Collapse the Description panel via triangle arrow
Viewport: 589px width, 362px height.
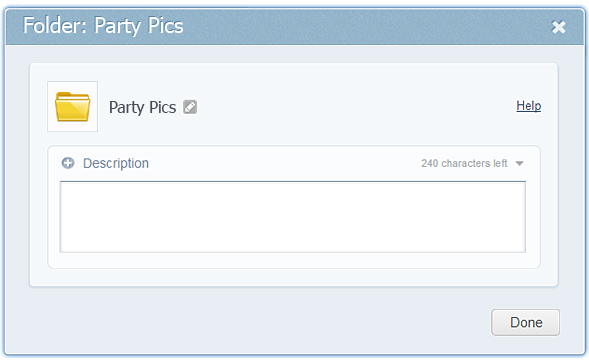tap(520, 163)
